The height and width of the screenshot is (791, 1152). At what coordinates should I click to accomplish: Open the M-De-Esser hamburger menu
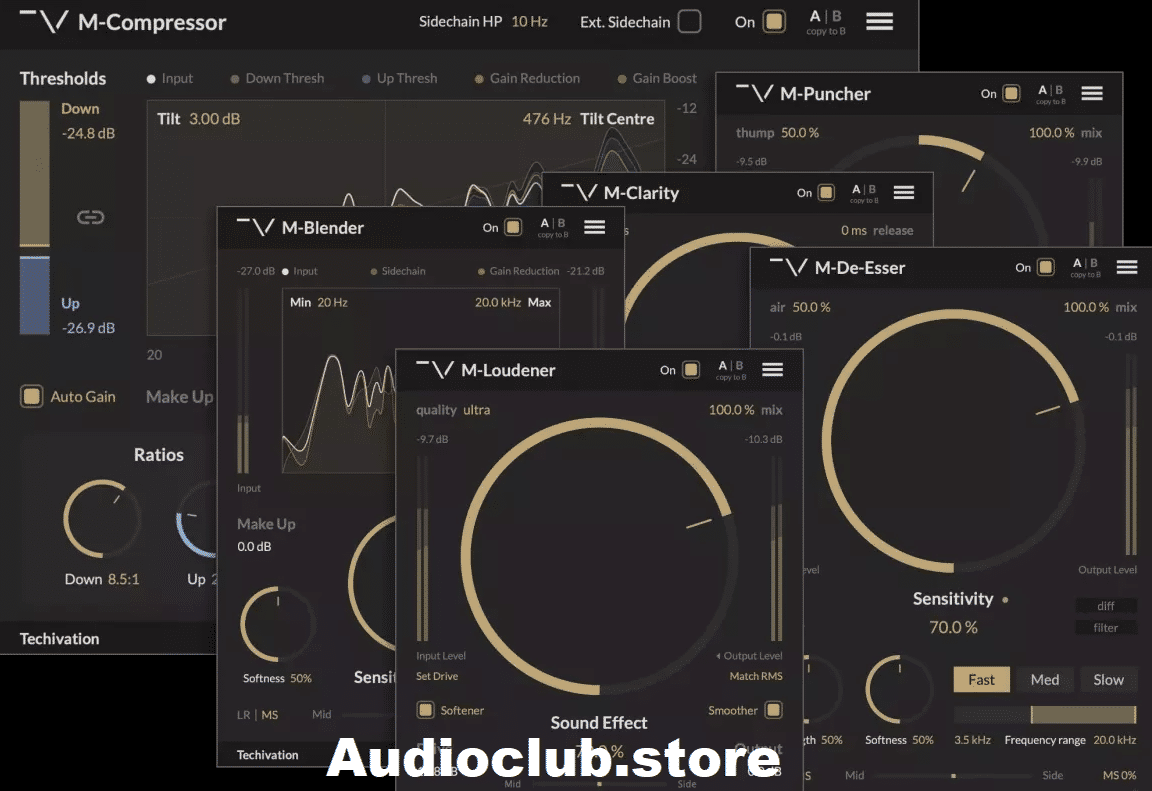(1126, 267)
